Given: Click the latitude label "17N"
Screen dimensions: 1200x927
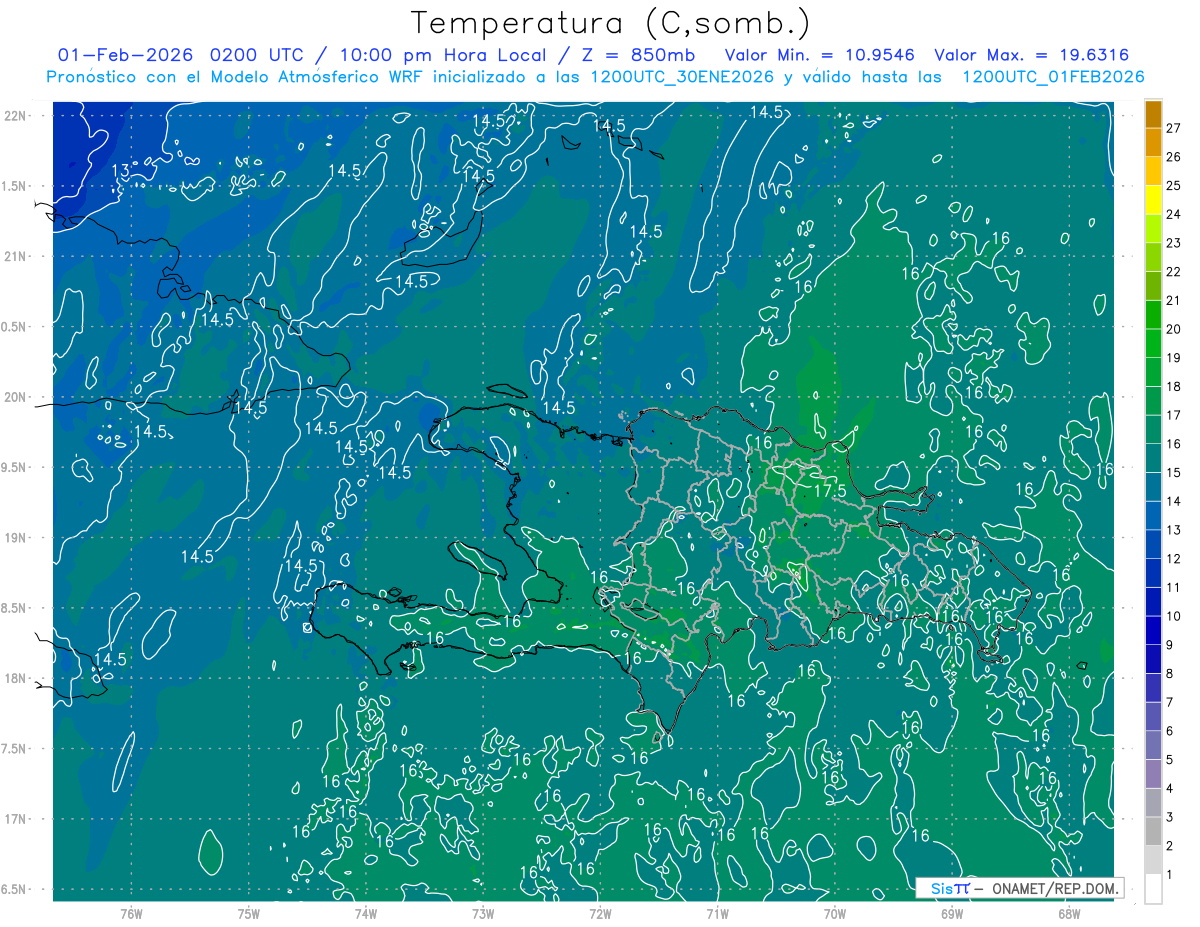Looking at the screenshot, I should point(14,819).
